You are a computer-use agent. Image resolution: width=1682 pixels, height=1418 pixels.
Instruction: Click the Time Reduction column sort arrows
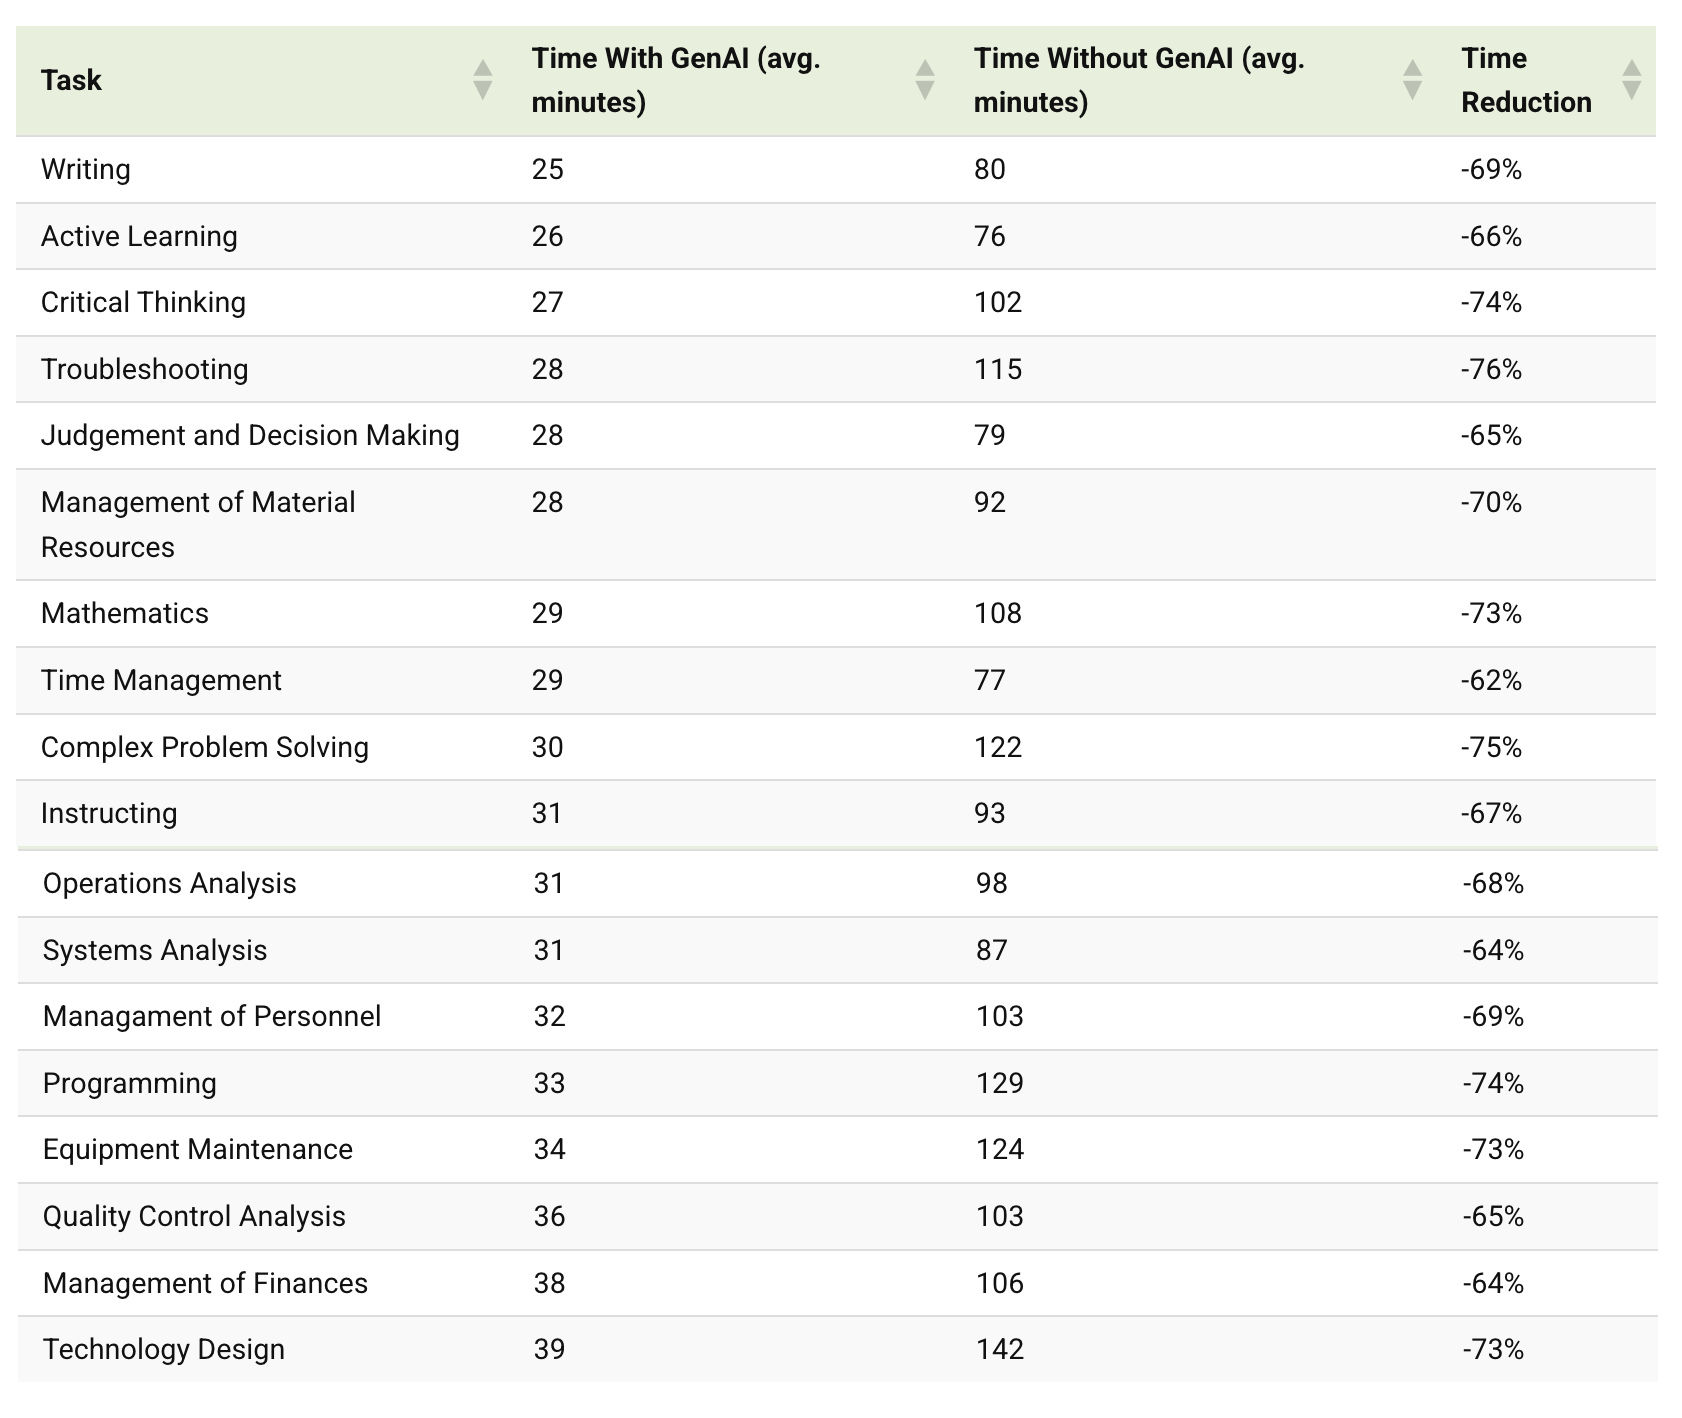(x=1631, y=80)
